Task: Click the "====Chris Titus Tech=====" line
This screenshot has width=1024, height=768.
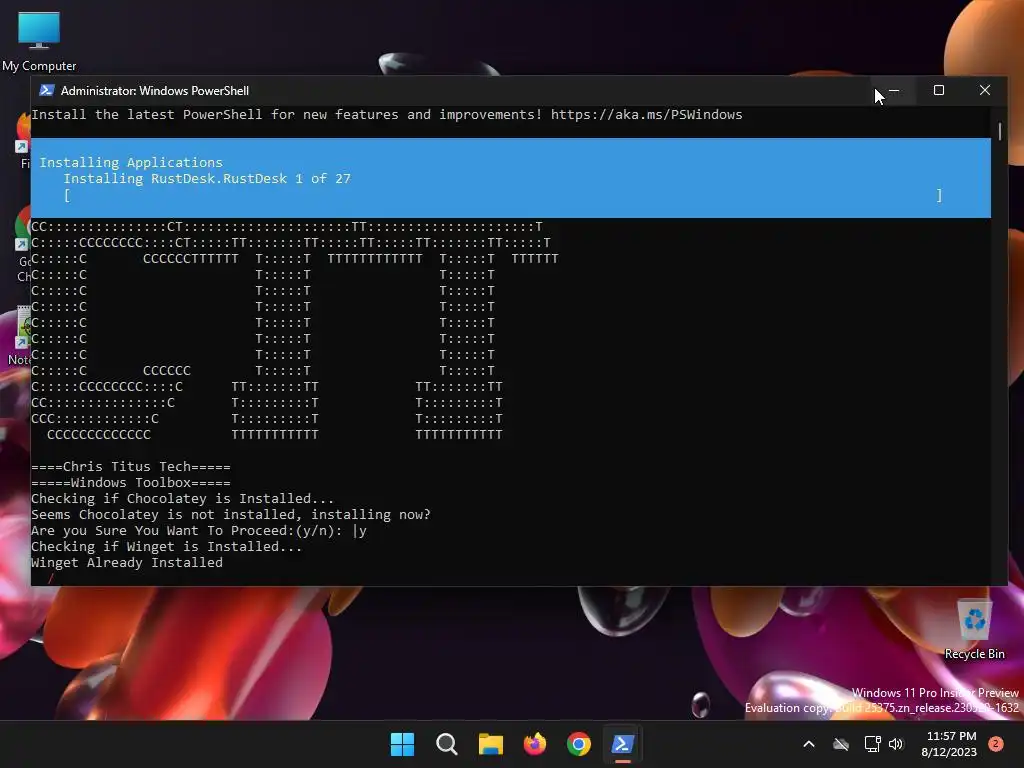Action: click(x=131, y=466)
